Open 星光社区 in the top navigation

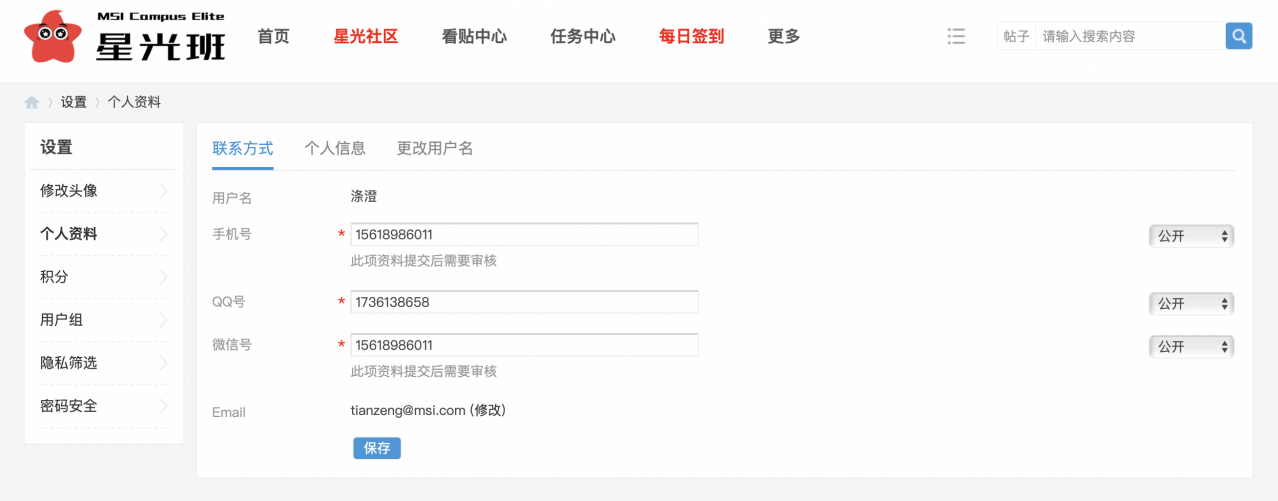click(366, 37)
